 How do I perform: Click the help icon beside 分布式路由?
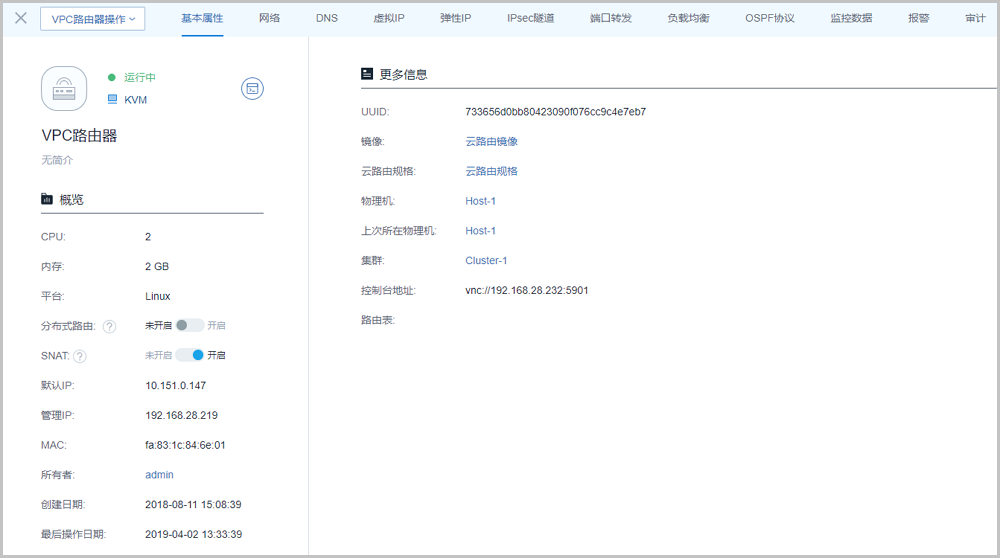point(110,326)
